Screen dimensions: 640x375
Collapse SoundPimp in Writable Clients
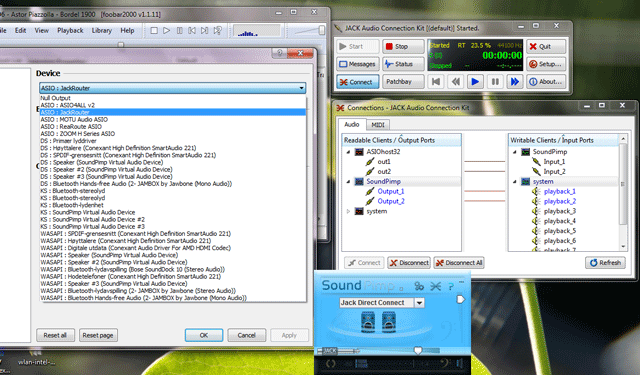coord(515,152)
